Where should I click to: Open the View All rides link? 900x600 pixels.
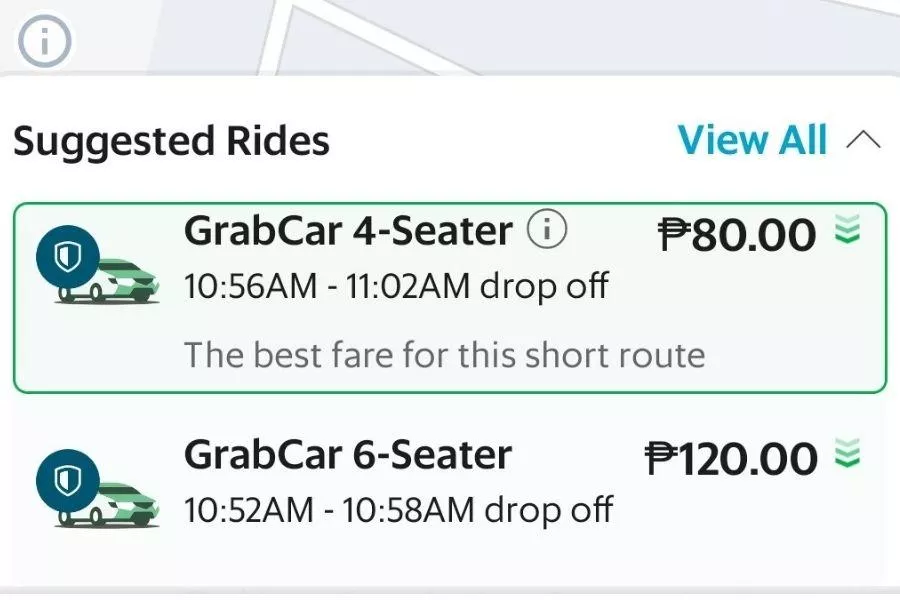tap(752, 140)
